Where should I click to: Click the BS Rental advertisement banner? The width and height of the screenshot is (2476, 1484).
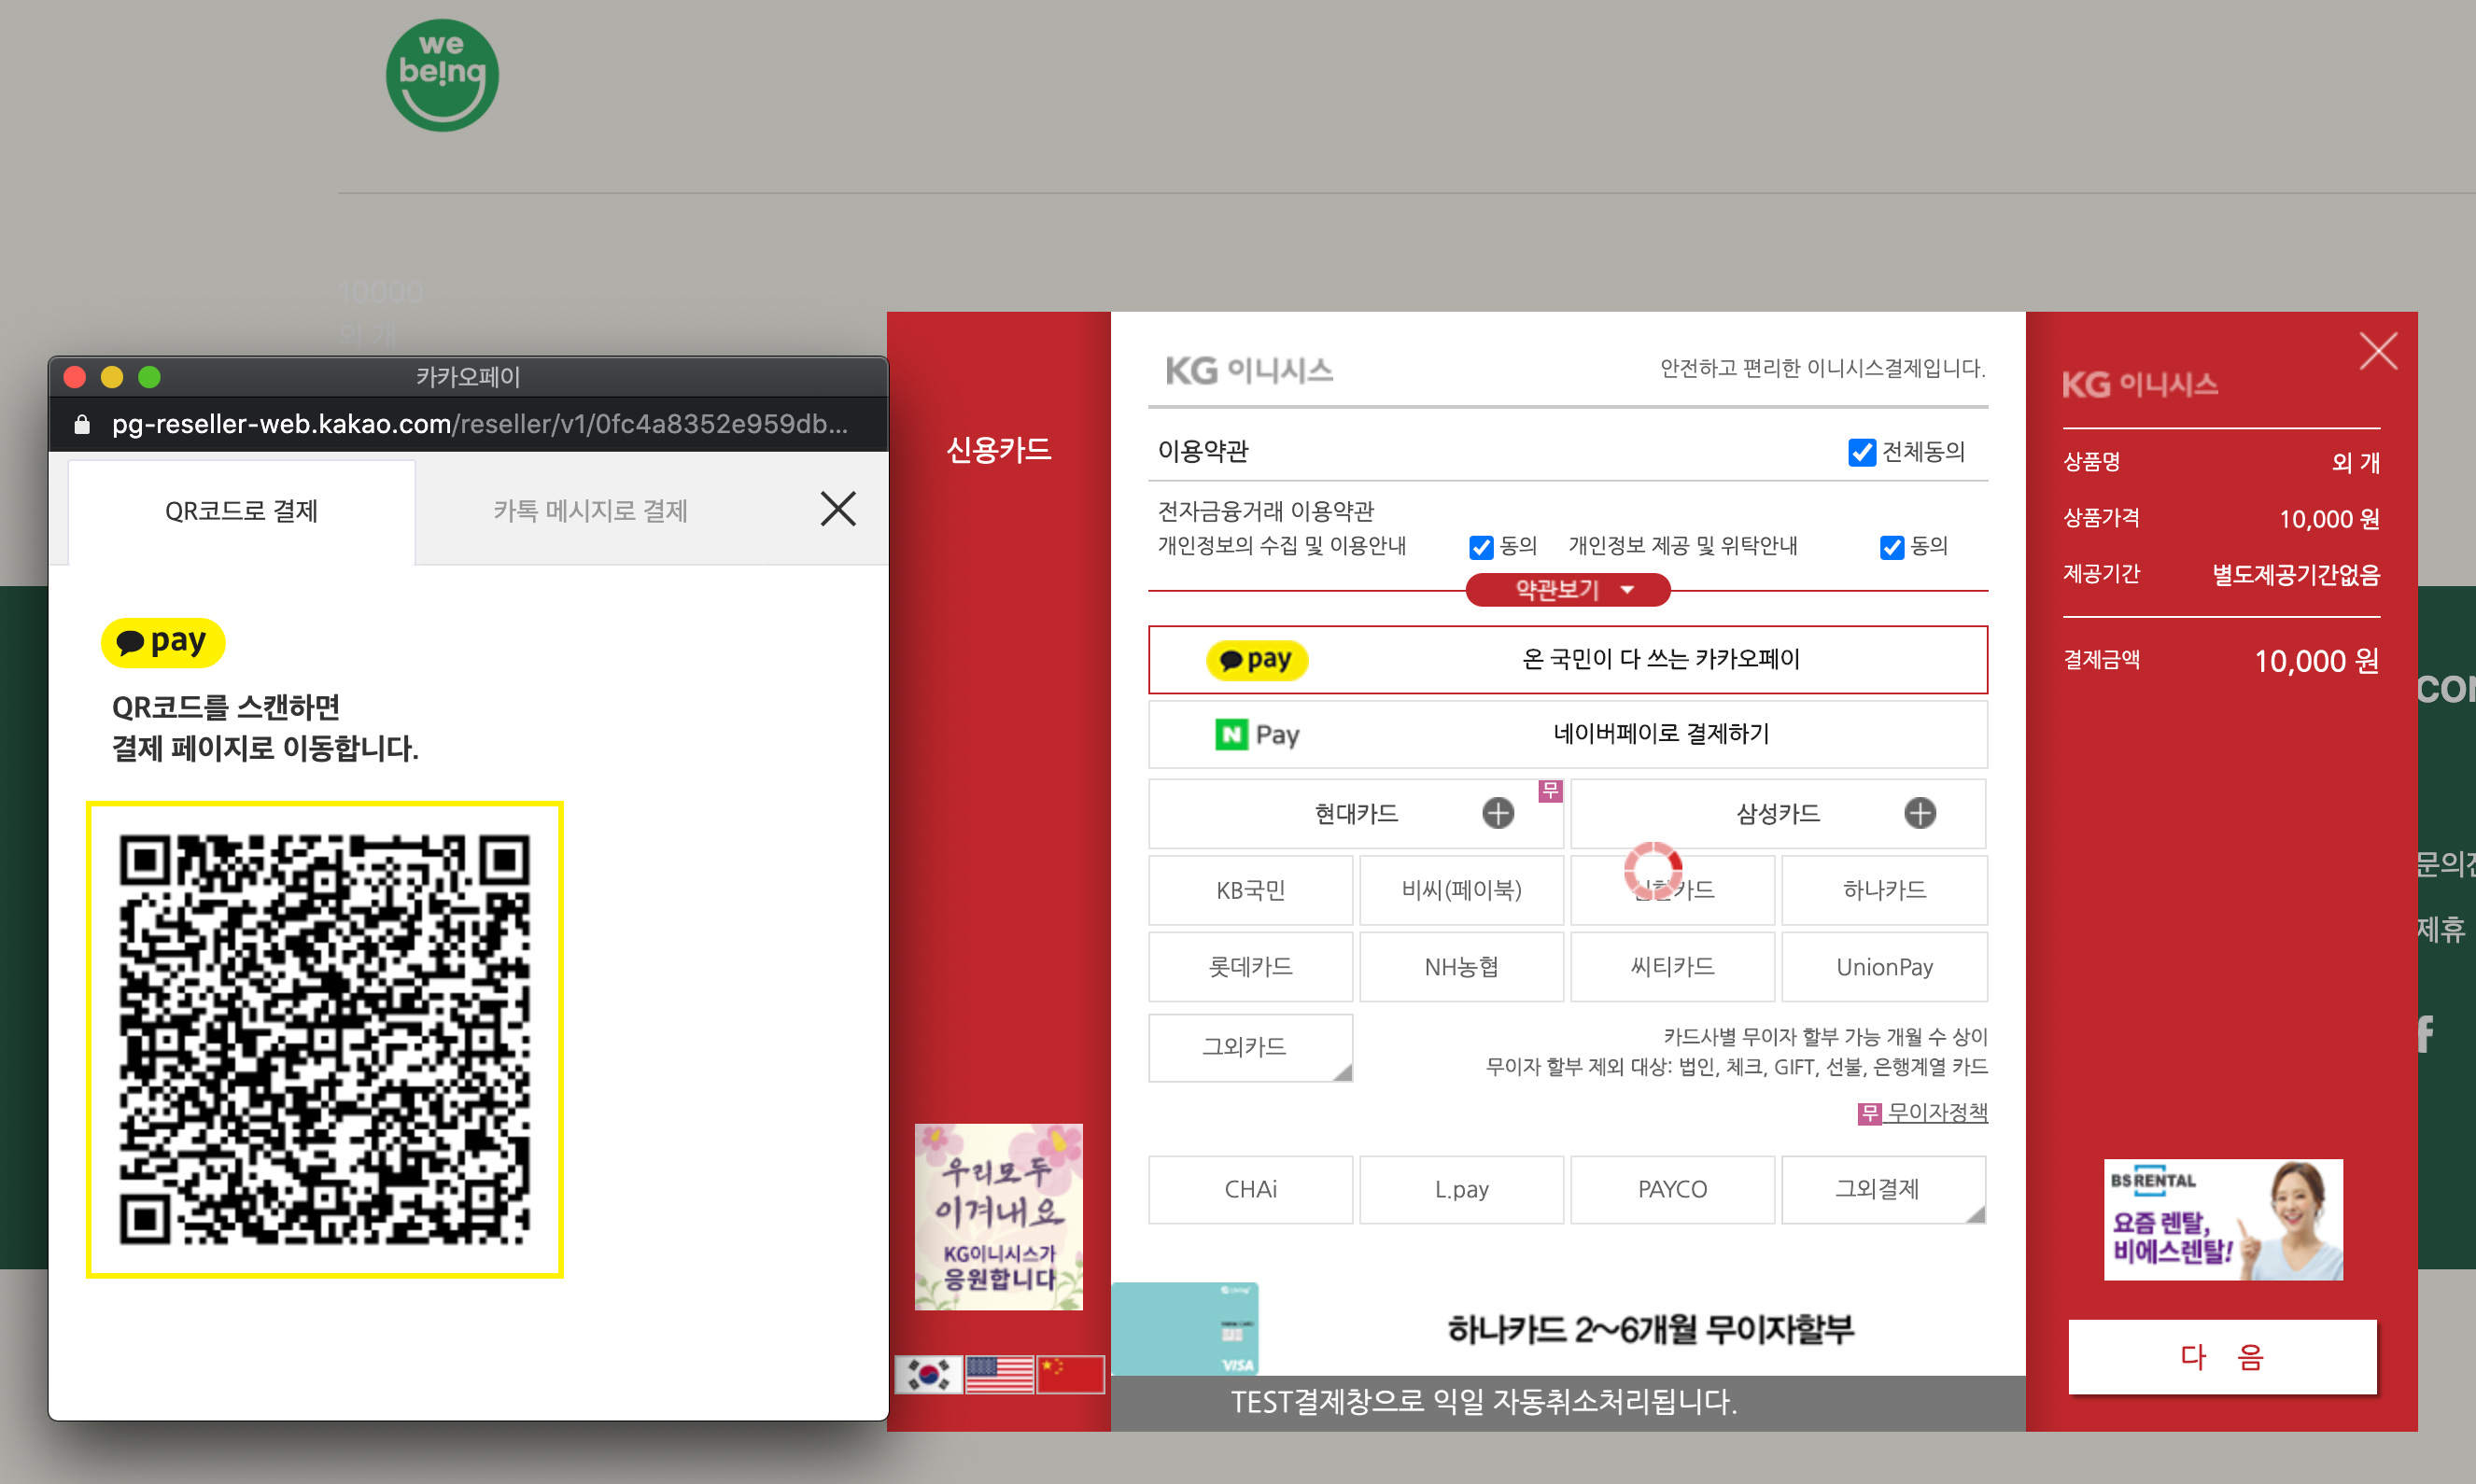(x=2222, y=1219)
